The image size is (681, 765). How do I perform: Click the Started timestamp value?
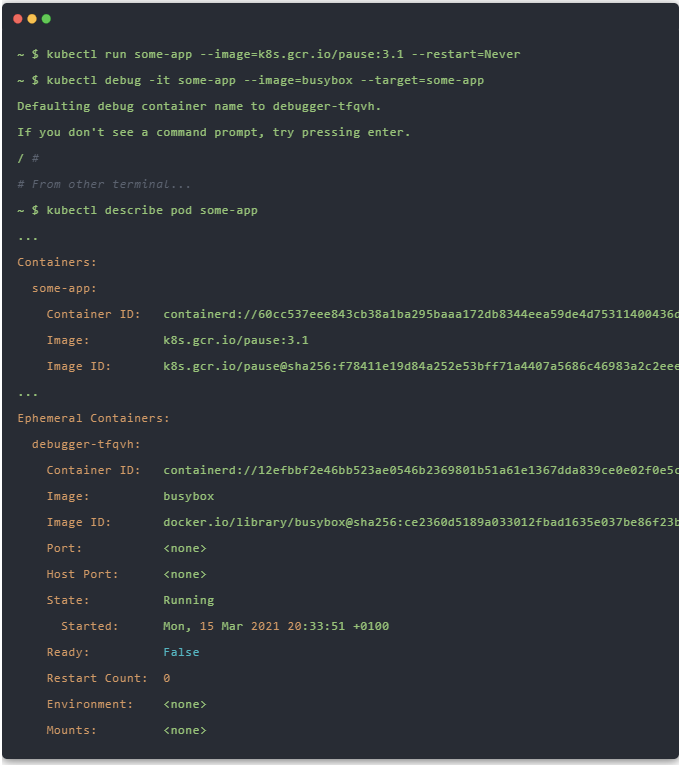[276, 626]
